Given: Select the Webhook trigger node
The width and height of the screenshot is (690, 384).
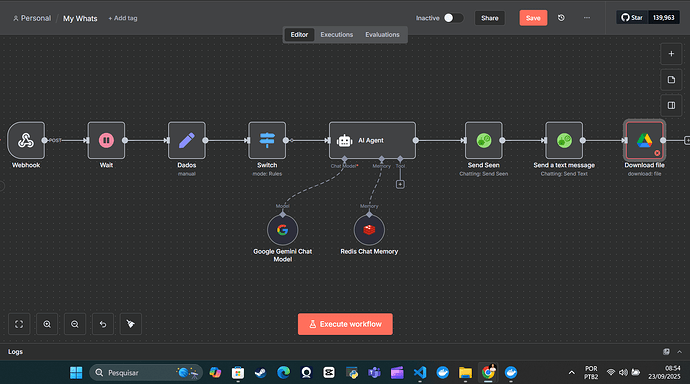Looking at the screenshot, I should click(x=26, y=140).
